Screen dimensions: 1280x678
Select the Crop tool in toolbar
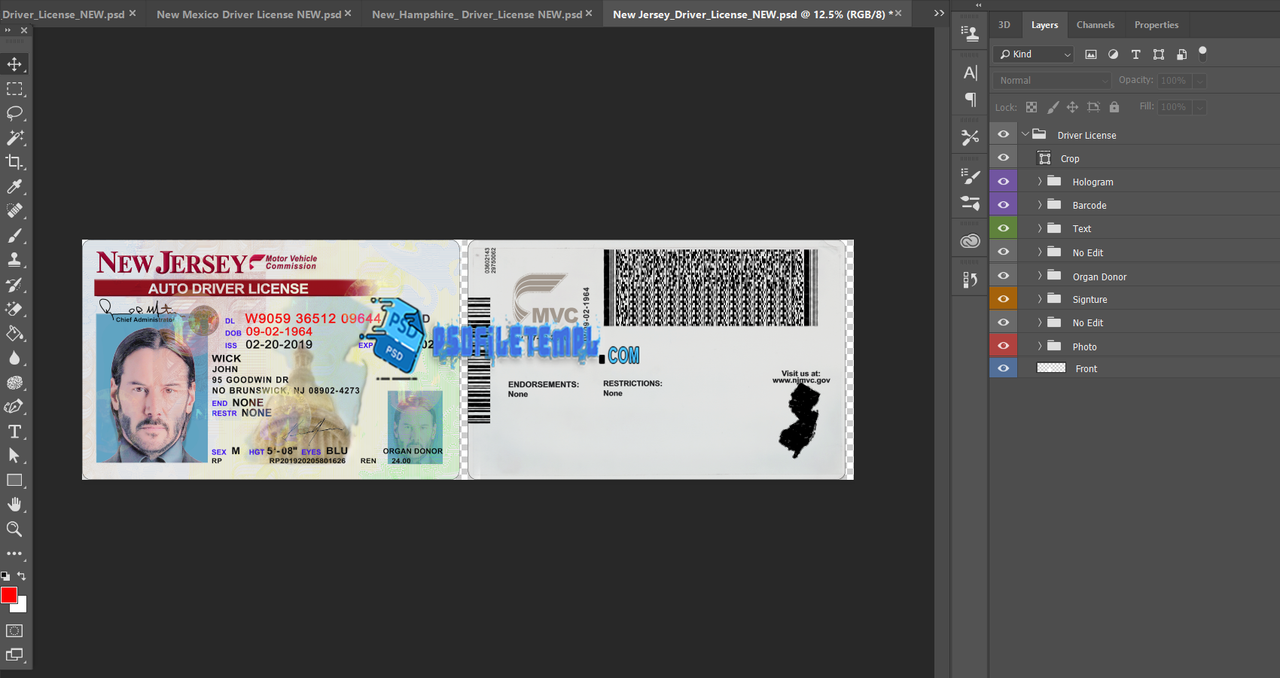[x=14, y=162]
